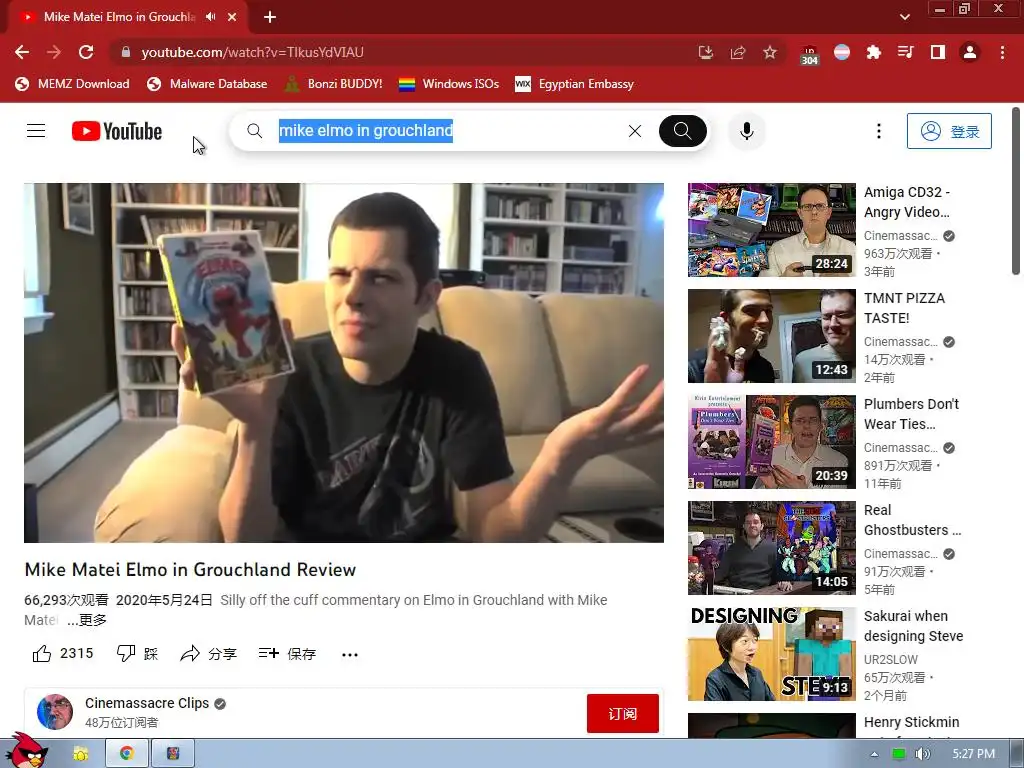Click the forward navigation arrow

click(54, 52)
